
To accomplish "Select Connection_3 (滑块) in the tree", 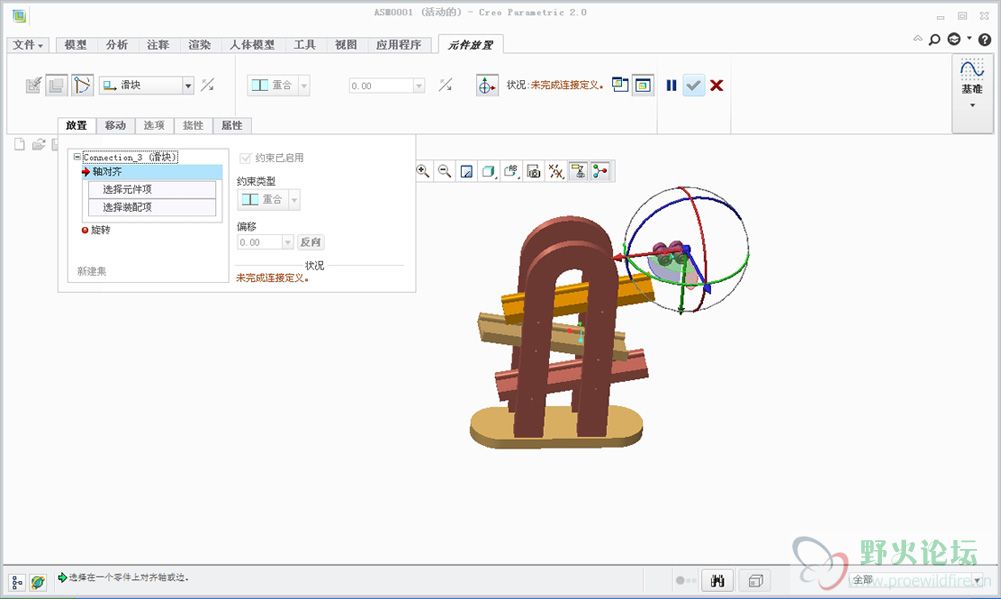I will 130,157.
